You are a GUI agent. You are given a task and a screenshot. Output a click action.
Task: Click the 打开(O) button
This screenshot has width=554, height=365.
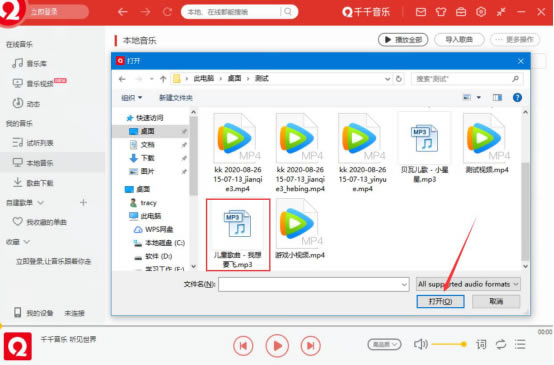(440, 301)
